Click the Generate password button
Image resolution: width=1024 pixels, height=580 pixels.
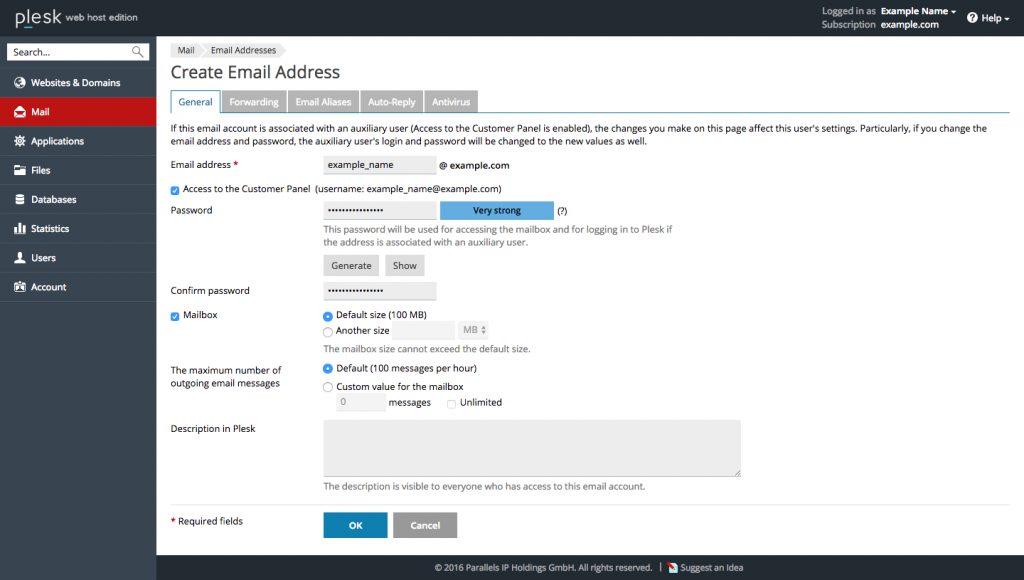pyautogui.click(x=350, y=265)
